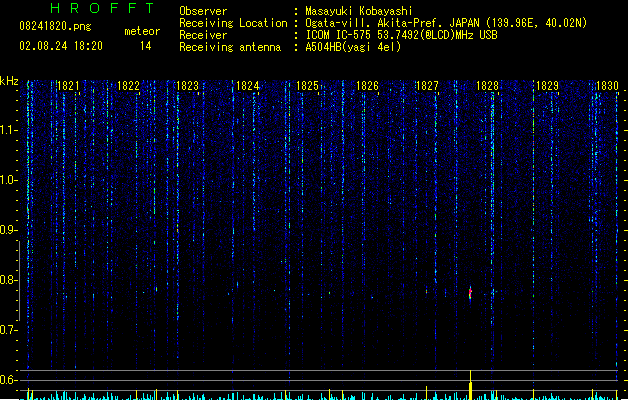Click the HROFFT title text
The width and height of the screenshot is (629, 400).
pos(102,8)
